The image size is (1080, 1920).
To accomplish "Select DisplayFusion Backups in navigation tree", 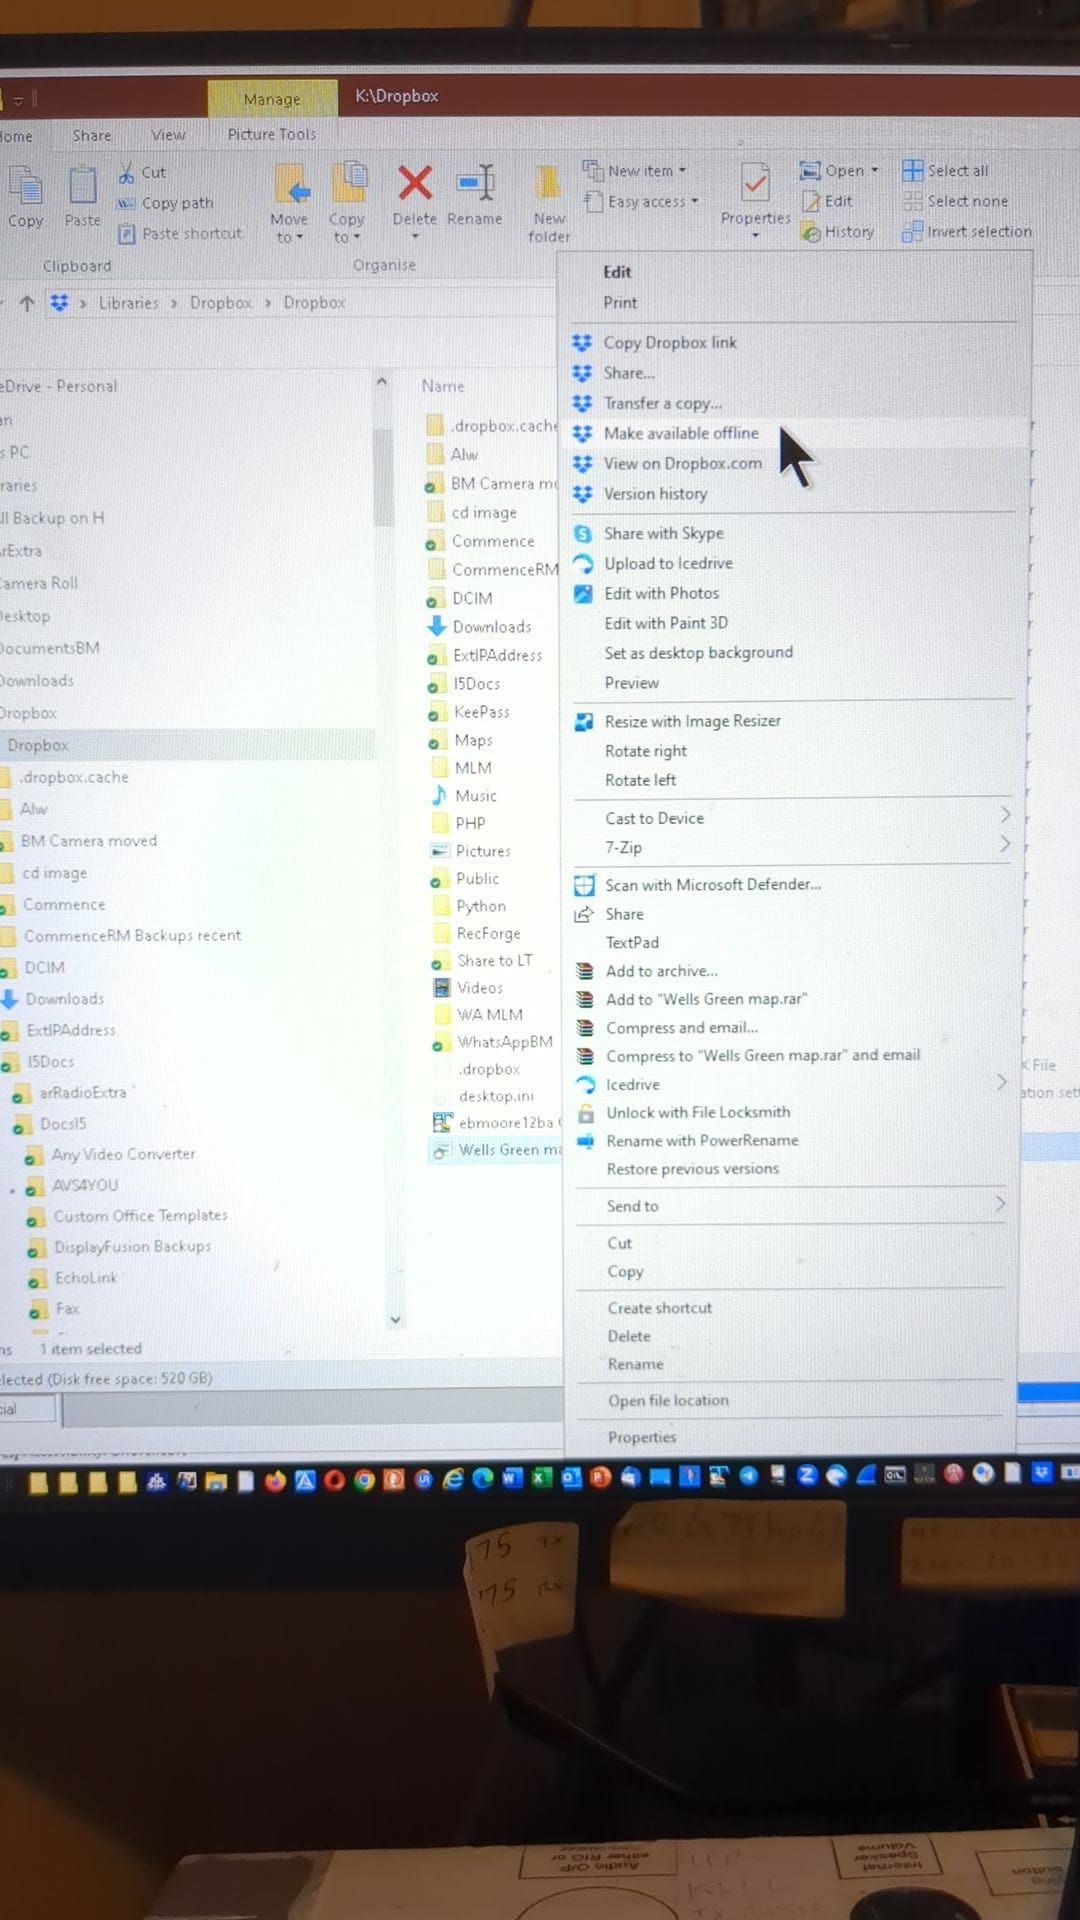I will [x=132, y=1247].
